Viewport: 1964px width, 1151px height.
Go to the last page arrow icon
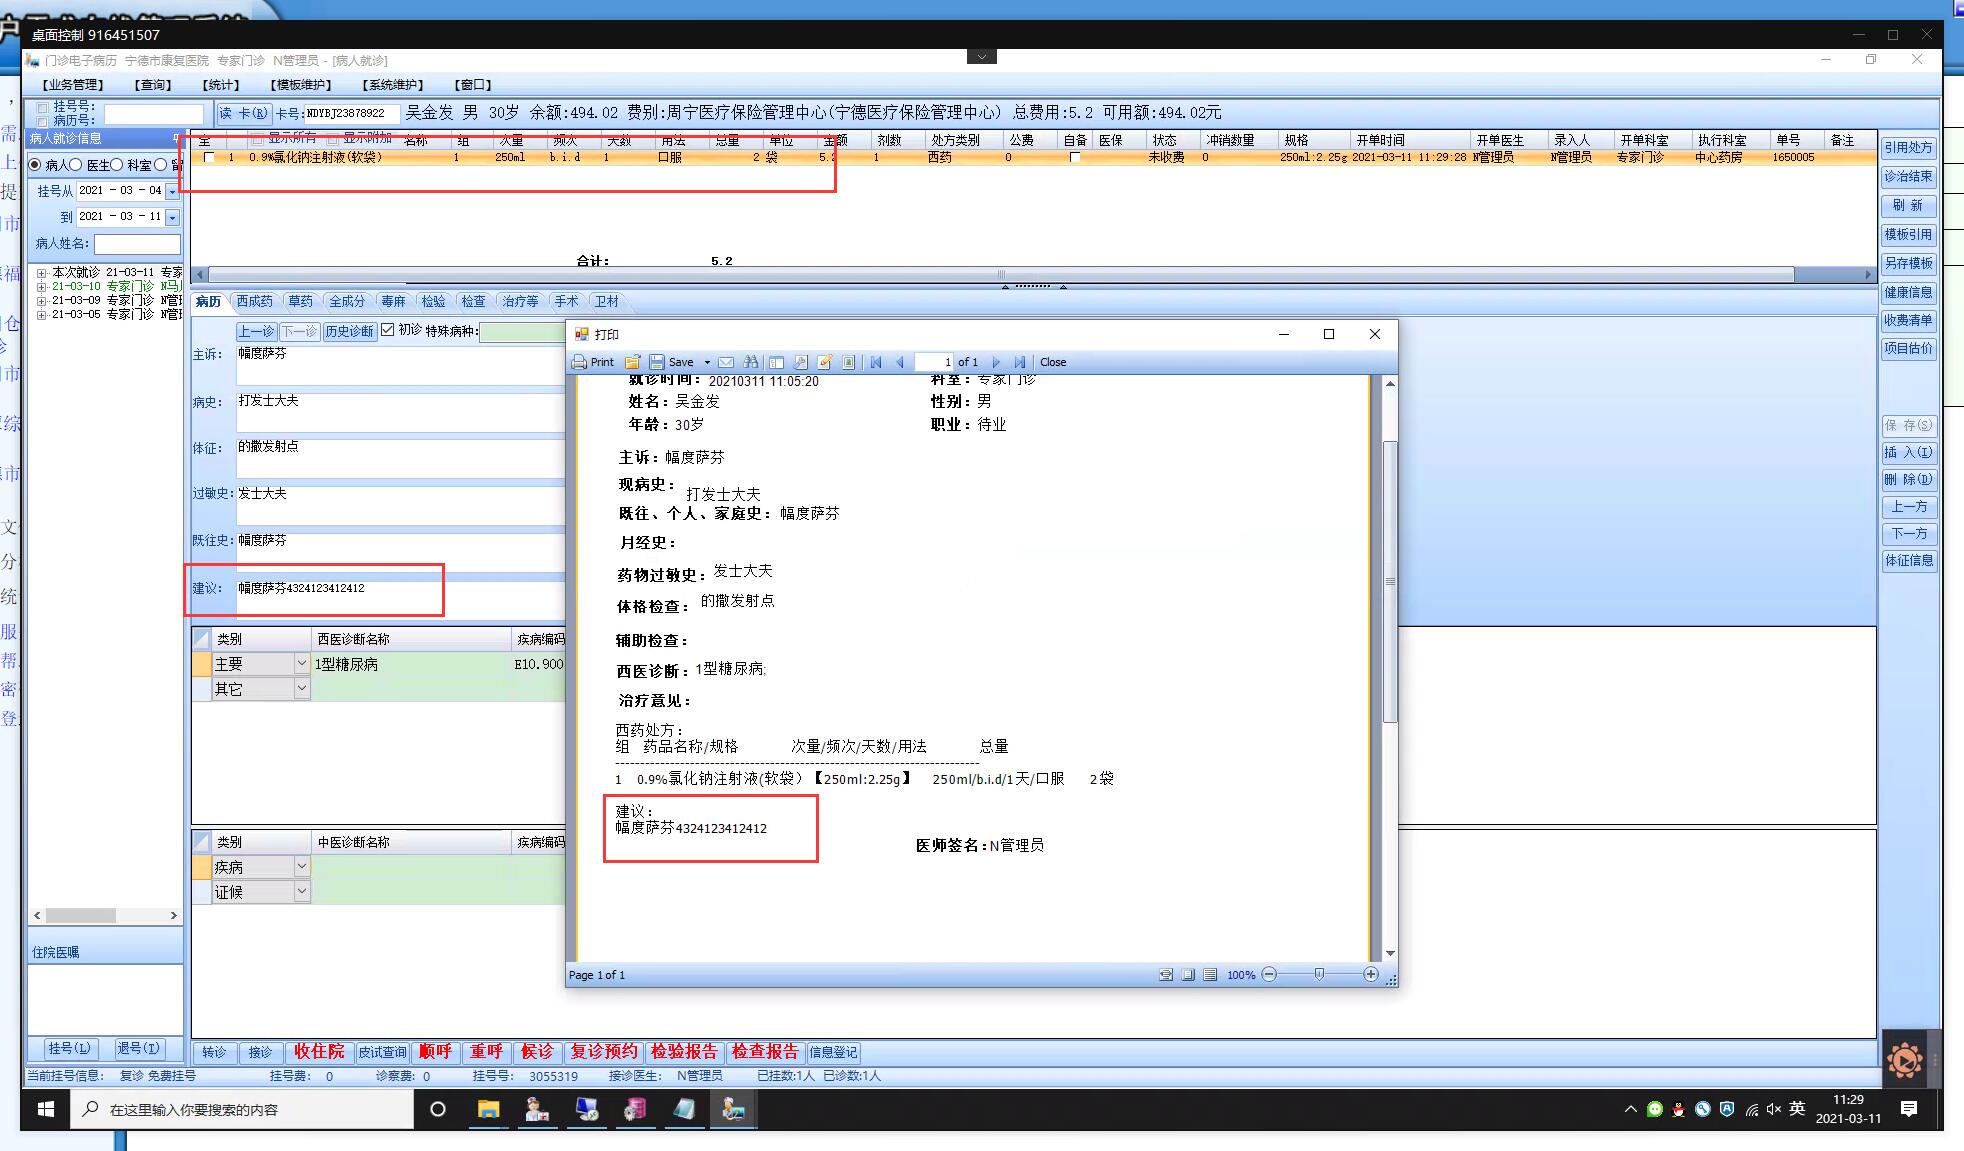click(x=1020, y=362)
